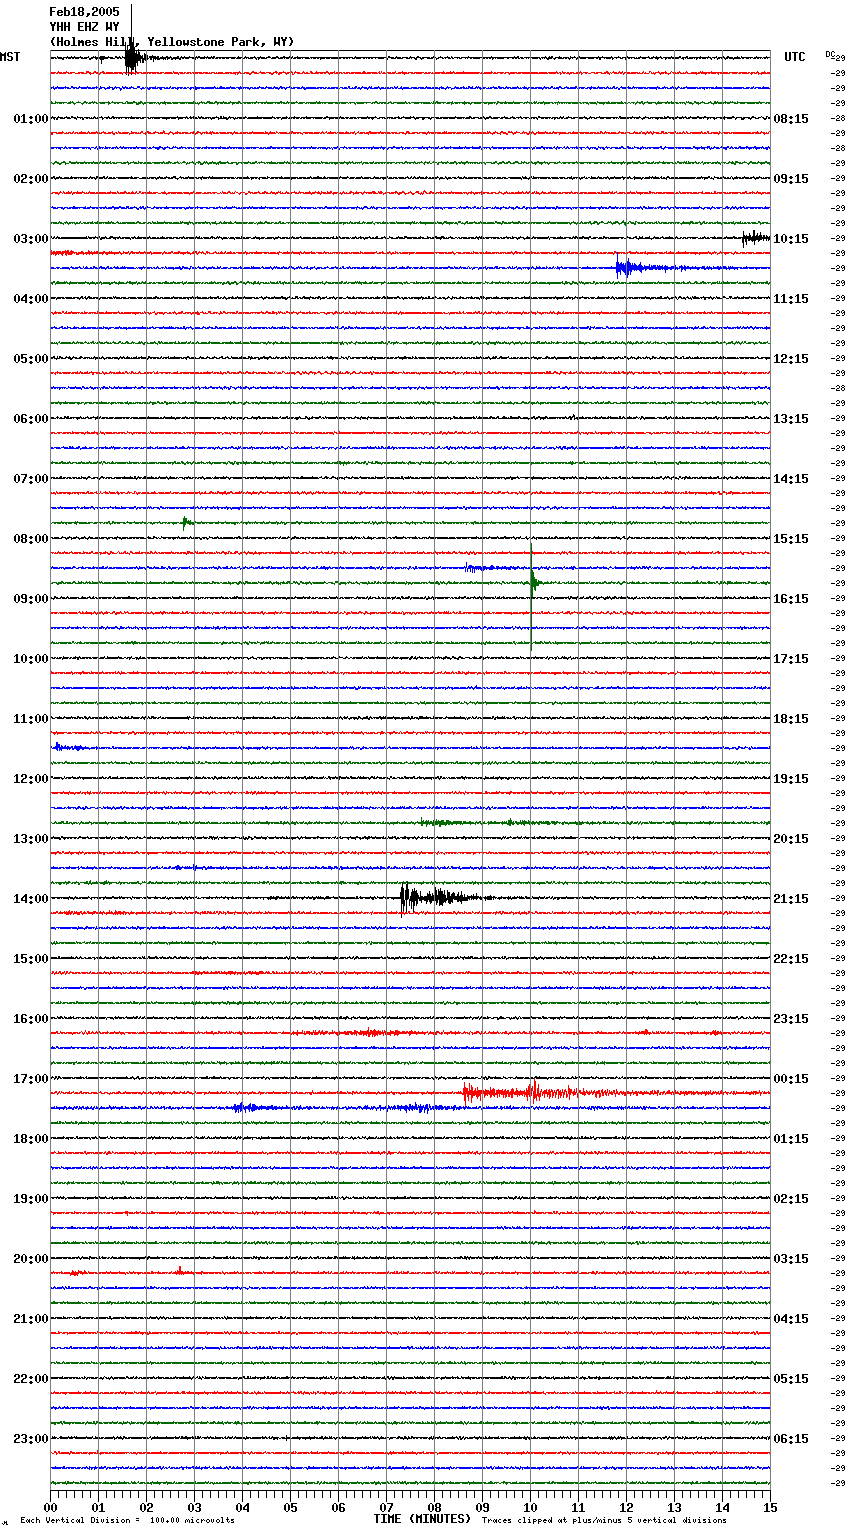Click minute 15 on the time axis

coord(770,1507)
